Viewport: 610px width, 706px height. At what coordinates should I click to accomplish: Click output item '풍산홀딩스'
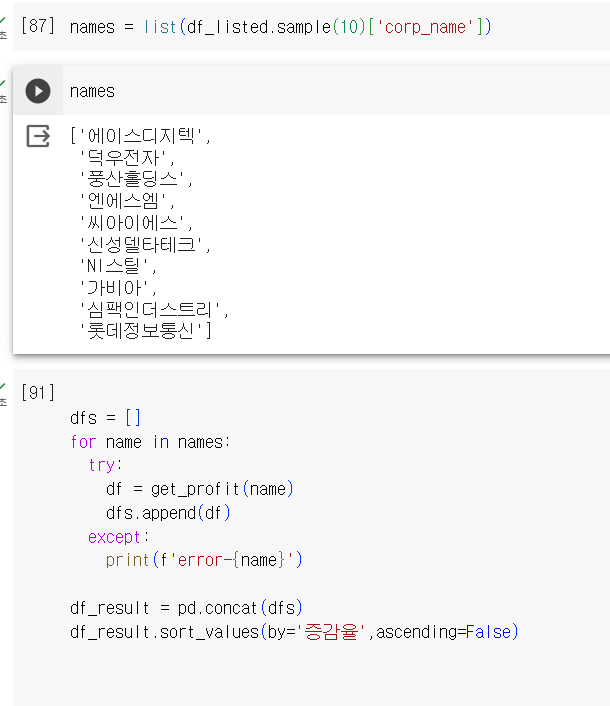132,179
